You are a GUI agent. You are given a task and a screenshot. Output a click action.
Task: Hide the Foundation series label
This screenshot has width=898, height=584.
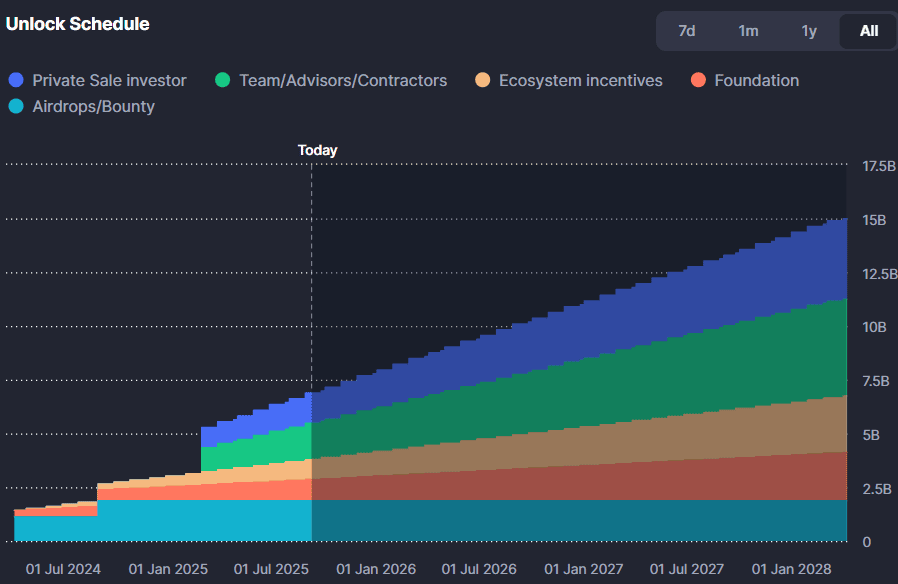[756, 80]
